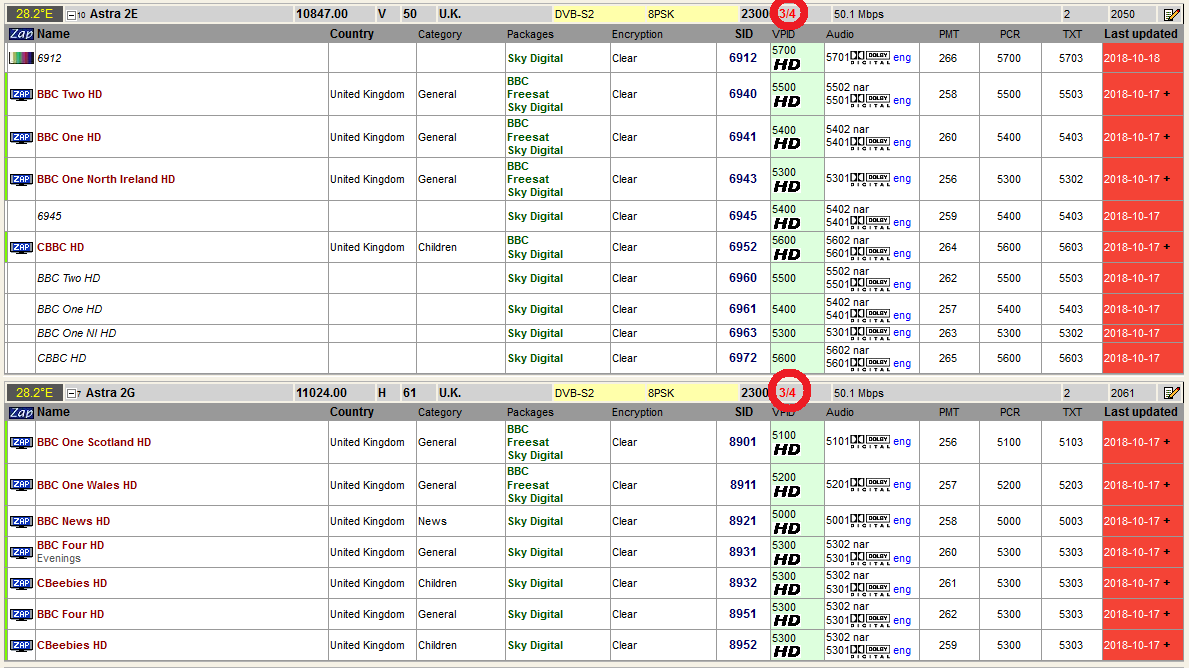Click the BBC package link in CBBC HD row
Viewport: 1189px width, 668px height.
(x=519, y=240)
